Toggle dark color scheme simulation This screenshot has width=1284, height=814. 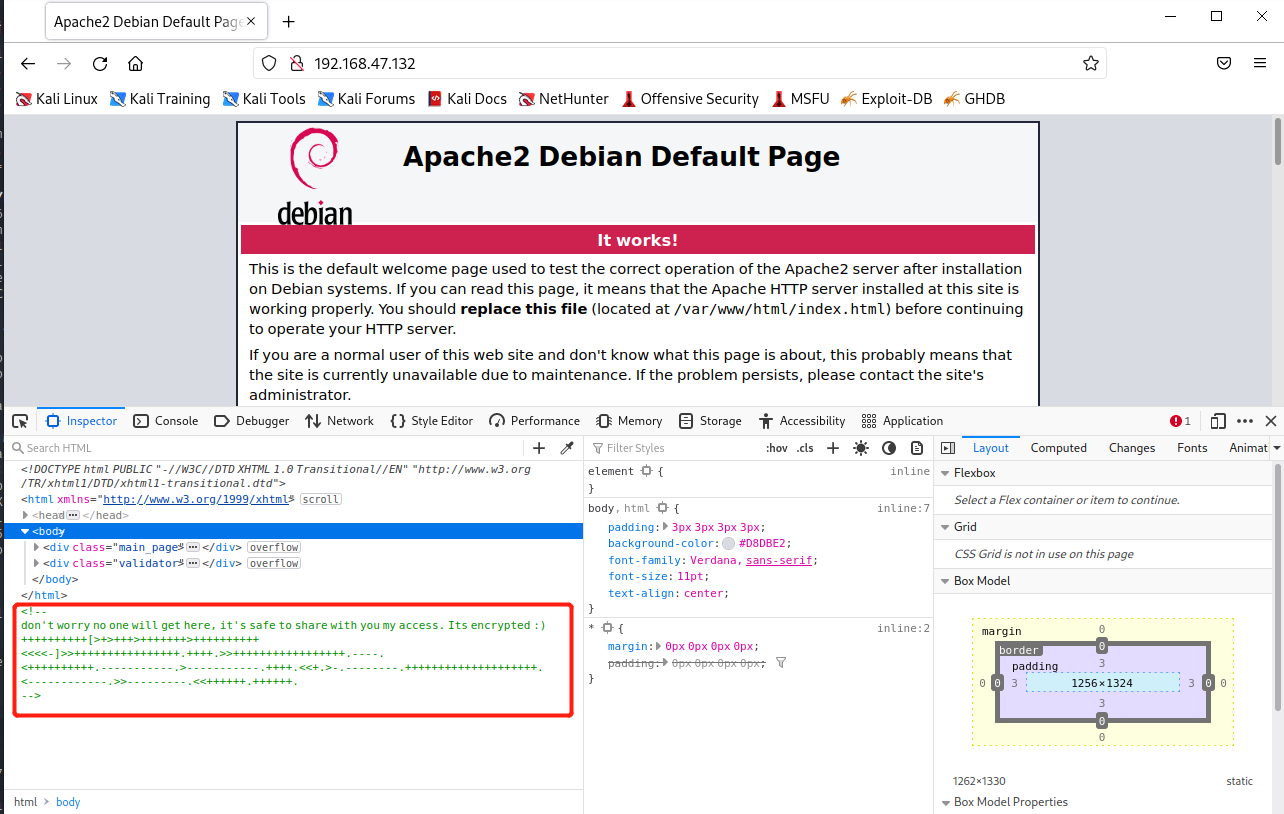pos(889,448)
